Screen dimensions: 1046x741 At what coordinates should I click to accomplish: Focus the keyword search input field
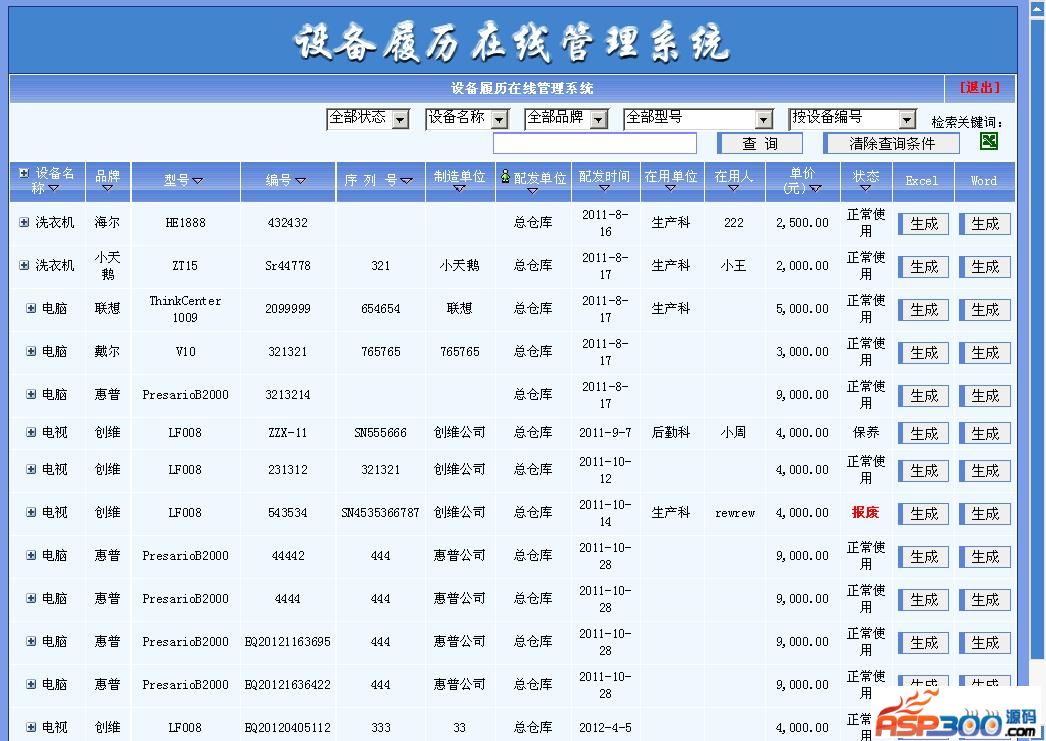coord(594,143)
